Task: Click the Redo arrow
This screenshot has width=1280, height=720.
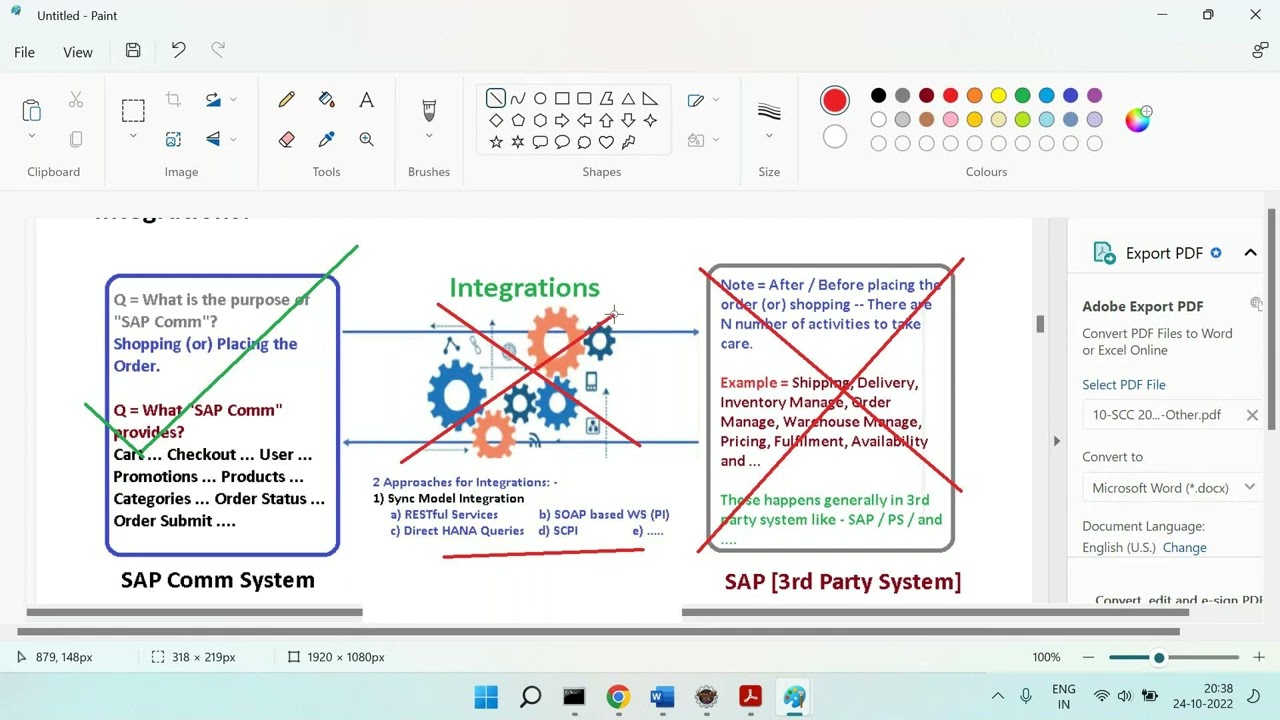Action: tap(218, 51)
